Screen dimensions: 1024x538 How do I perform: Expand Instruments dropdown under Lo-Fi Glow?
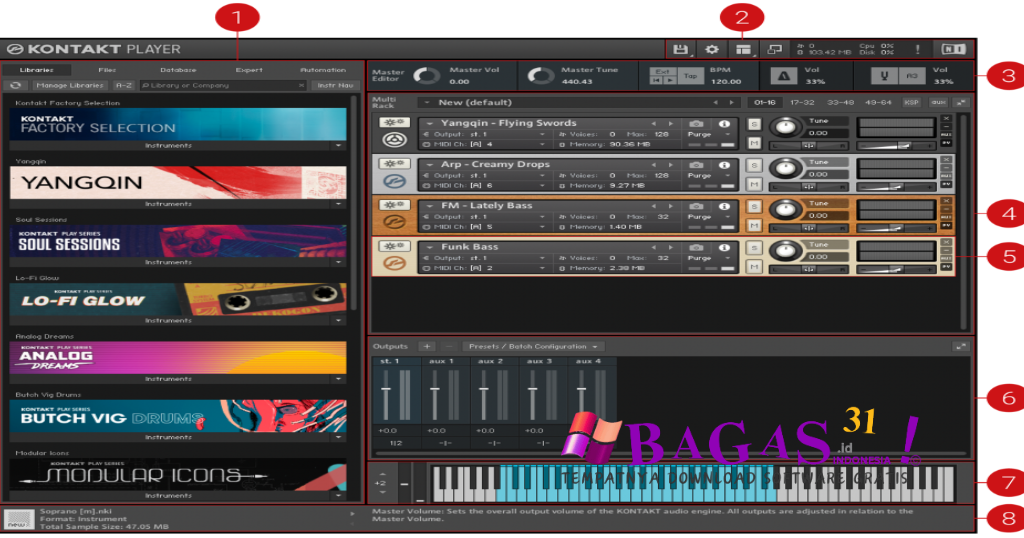(338, 321)
